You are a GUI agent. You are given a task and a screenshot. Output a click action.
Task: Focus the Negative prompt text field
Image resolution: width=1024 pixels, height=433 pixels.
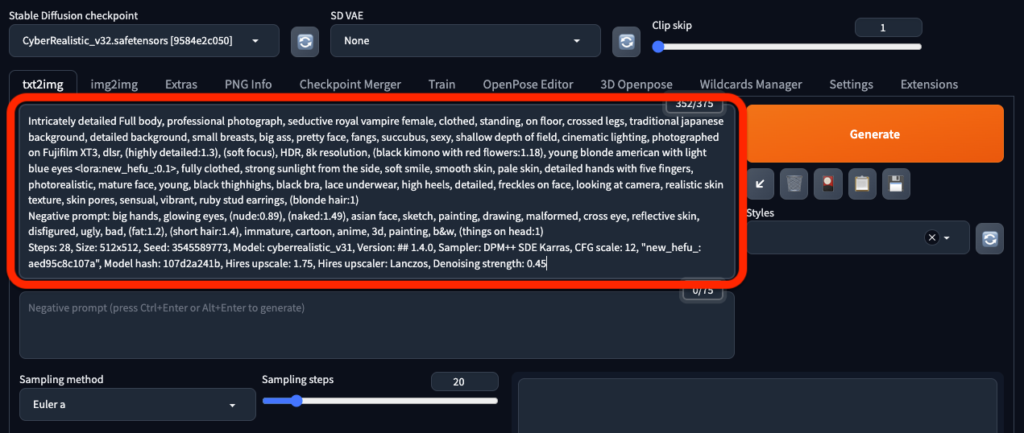pyautogui.click(x=377, y=325)
